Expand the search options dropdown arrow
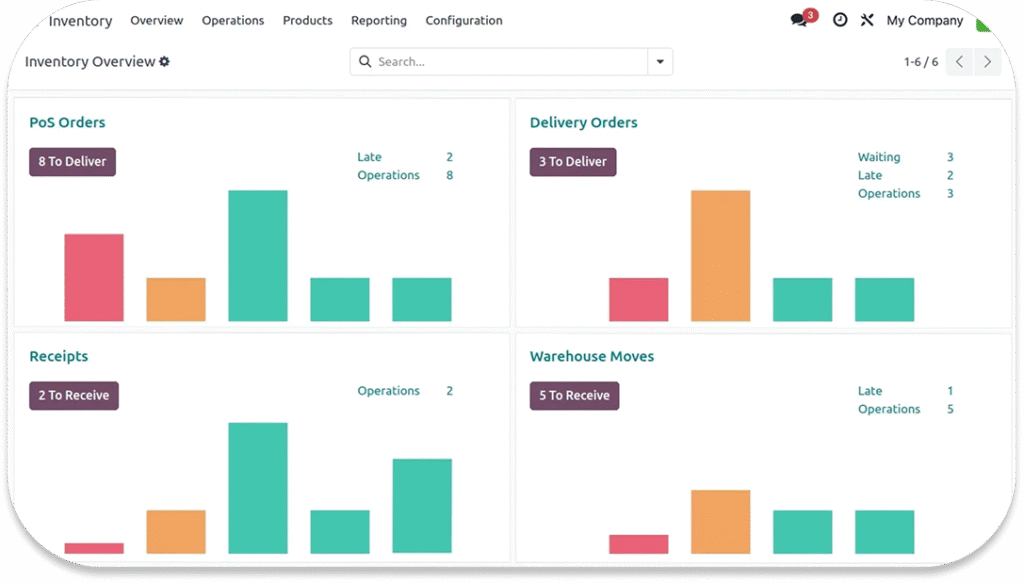Image resolution: width=1024 pixels, height=583 pixels. click(660, 62)
